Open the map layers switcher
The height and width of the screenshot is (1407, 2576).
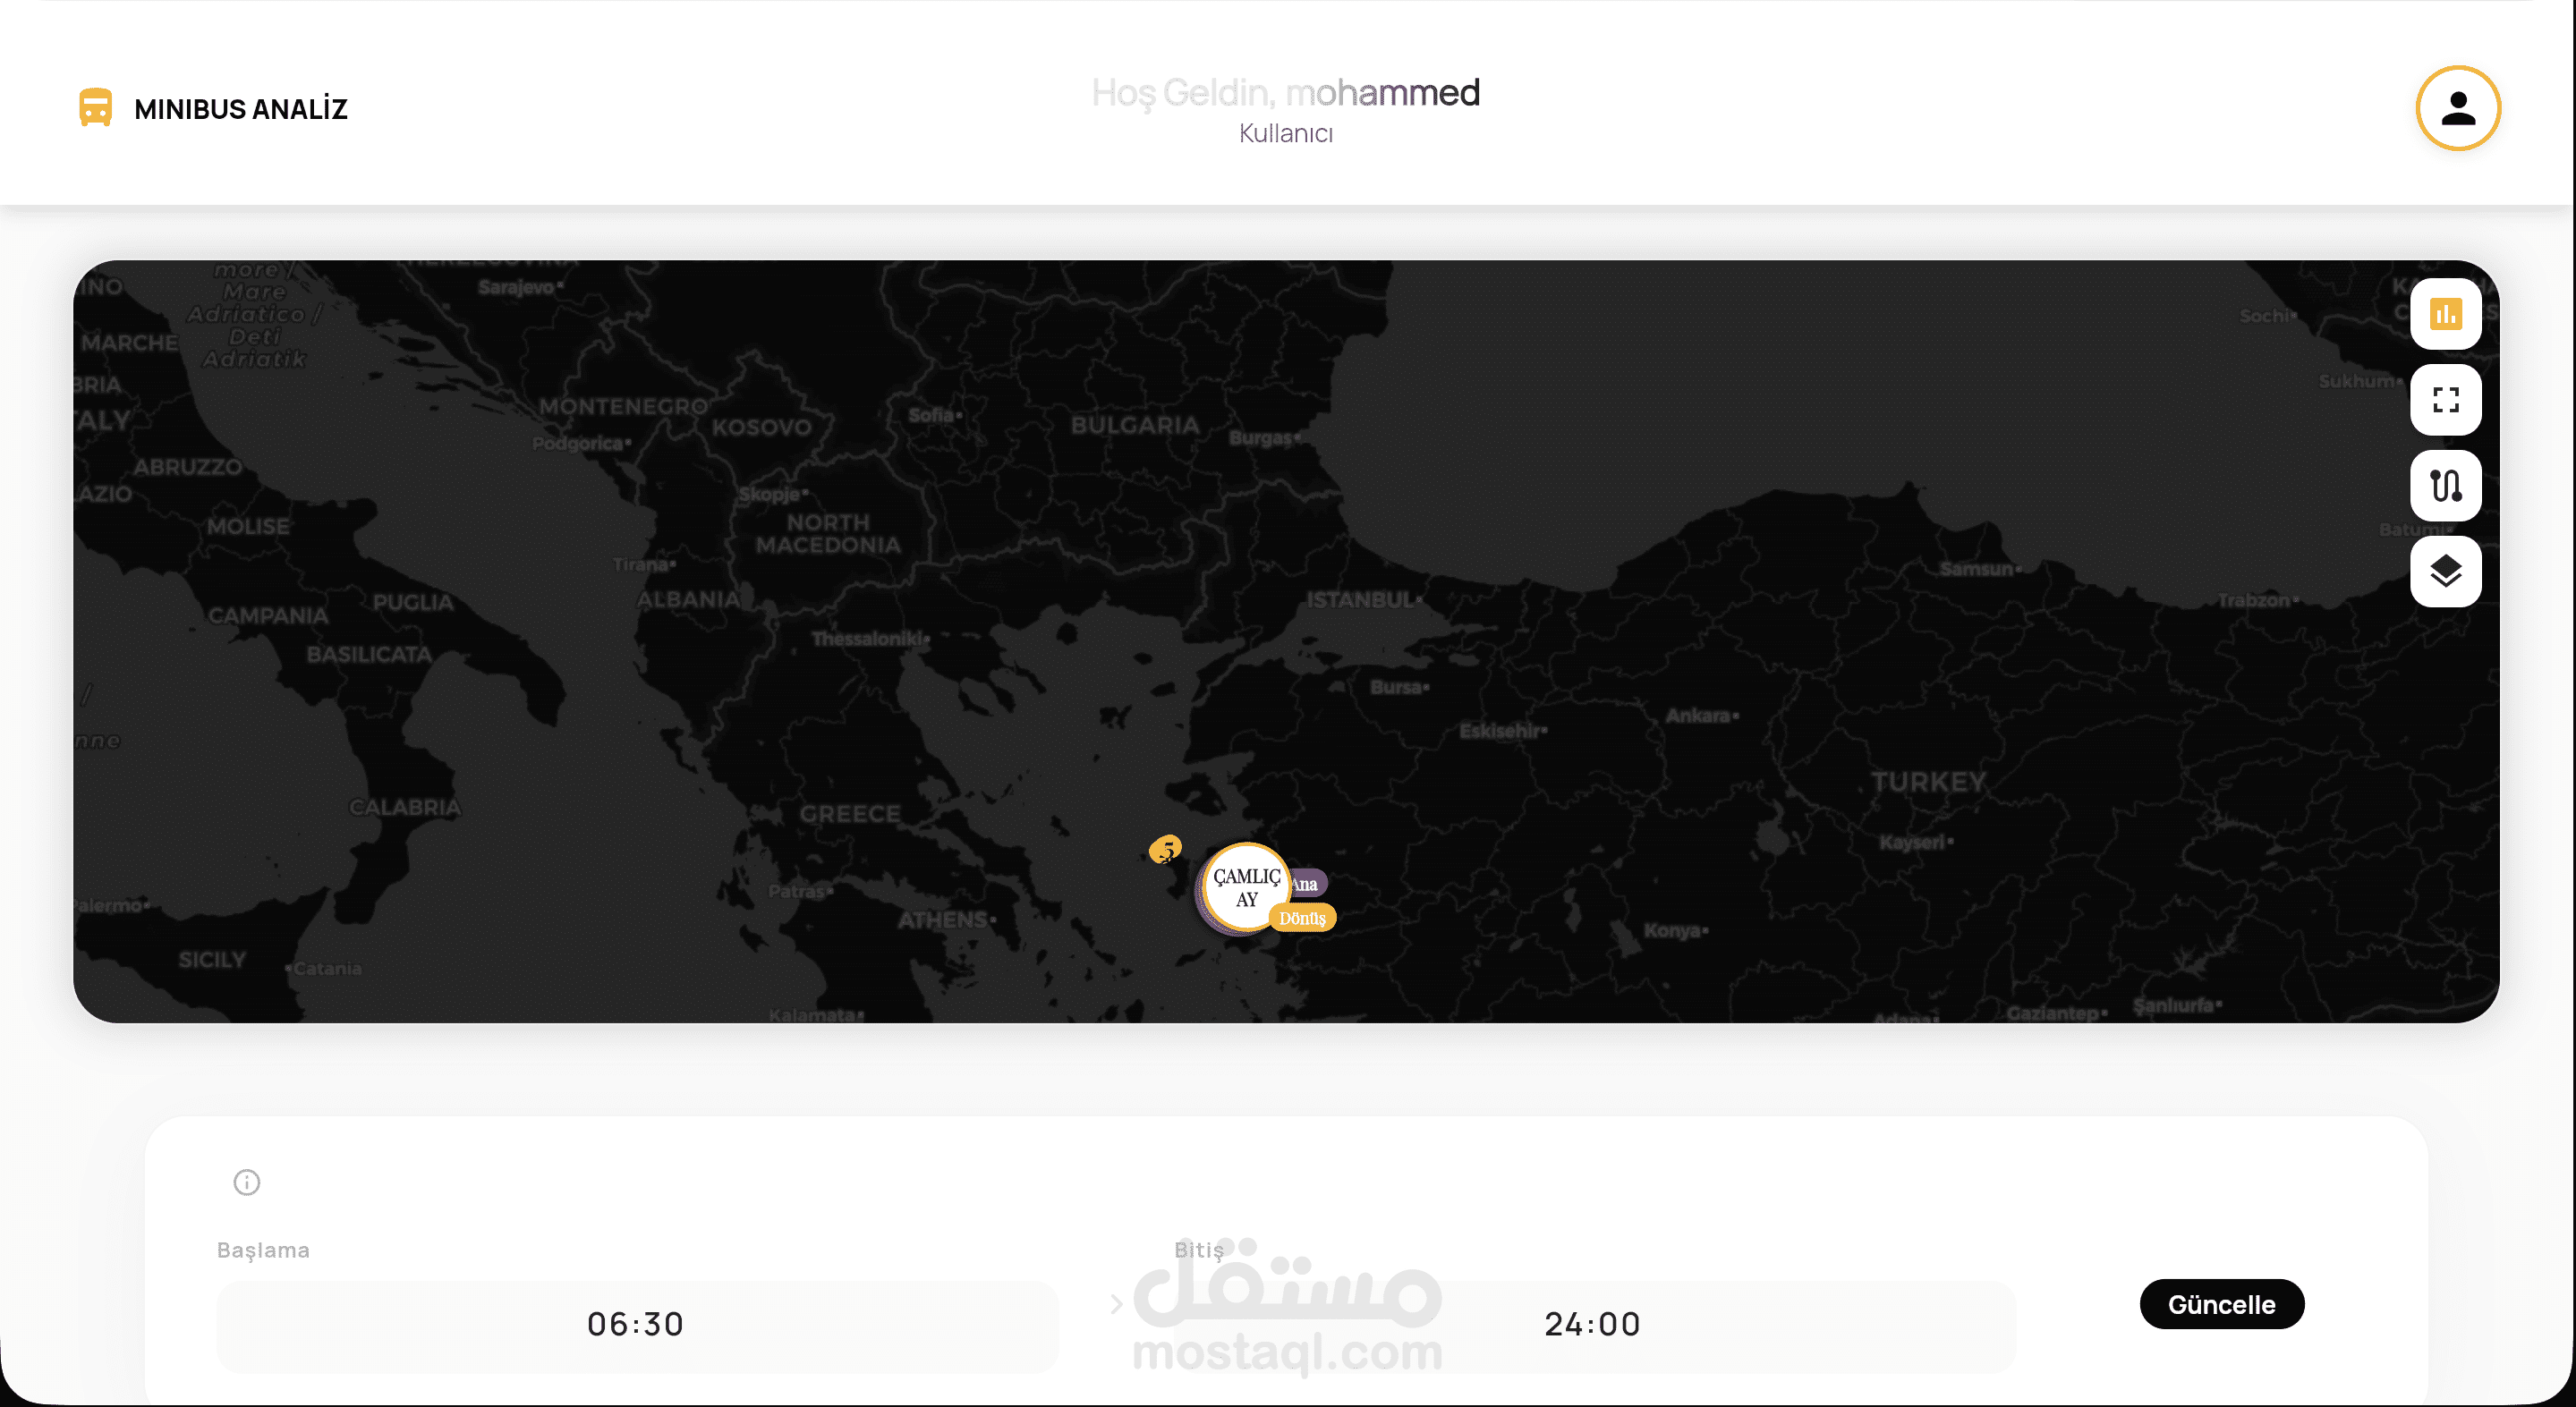point(2446,571)
